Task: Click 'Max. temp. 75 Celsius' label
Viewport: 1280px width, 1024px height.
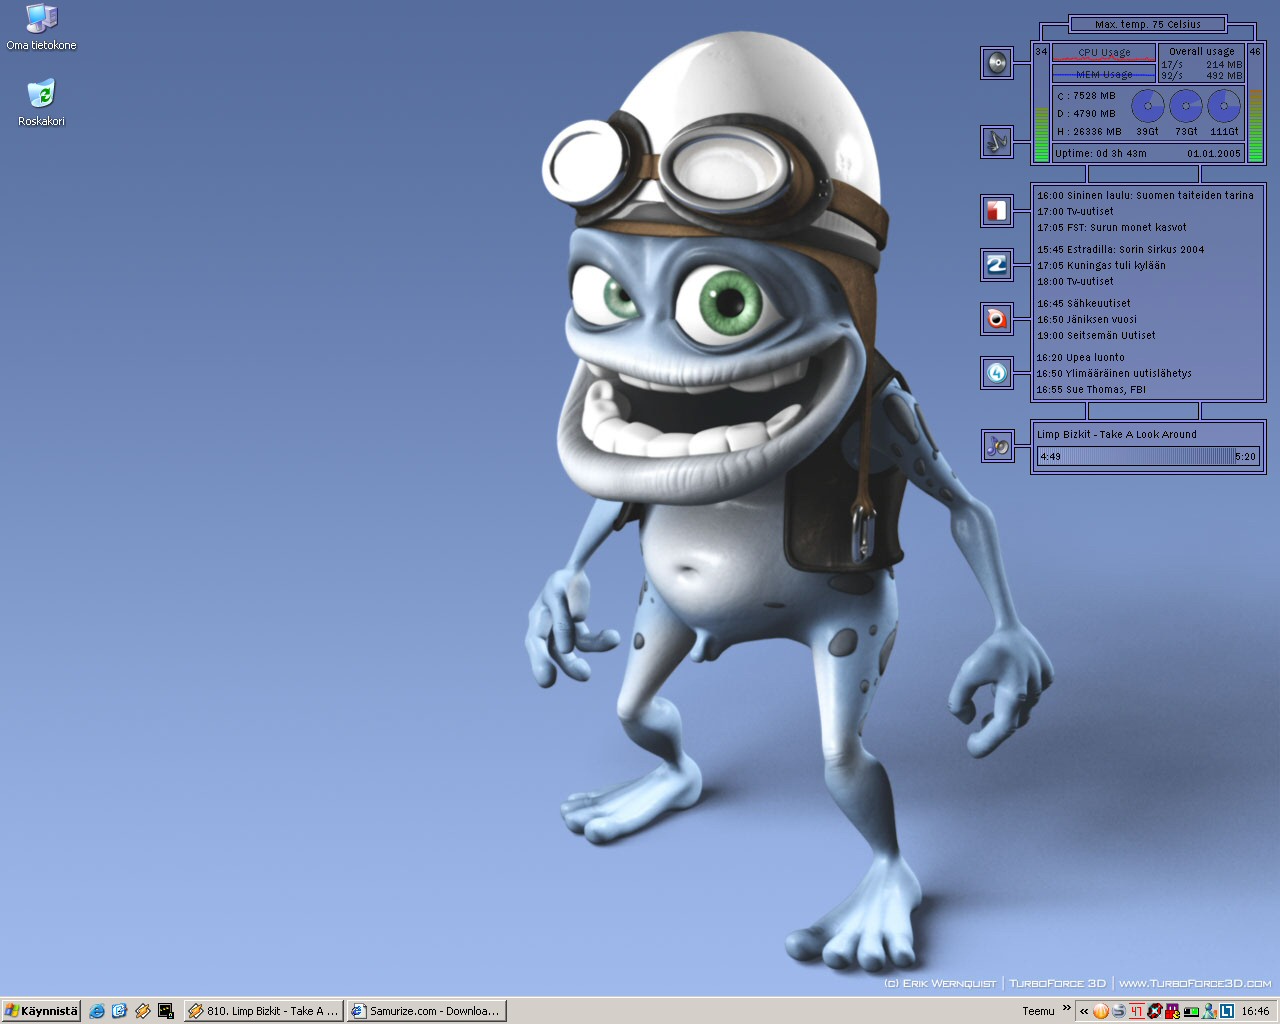Action: tap(1147, 24)
